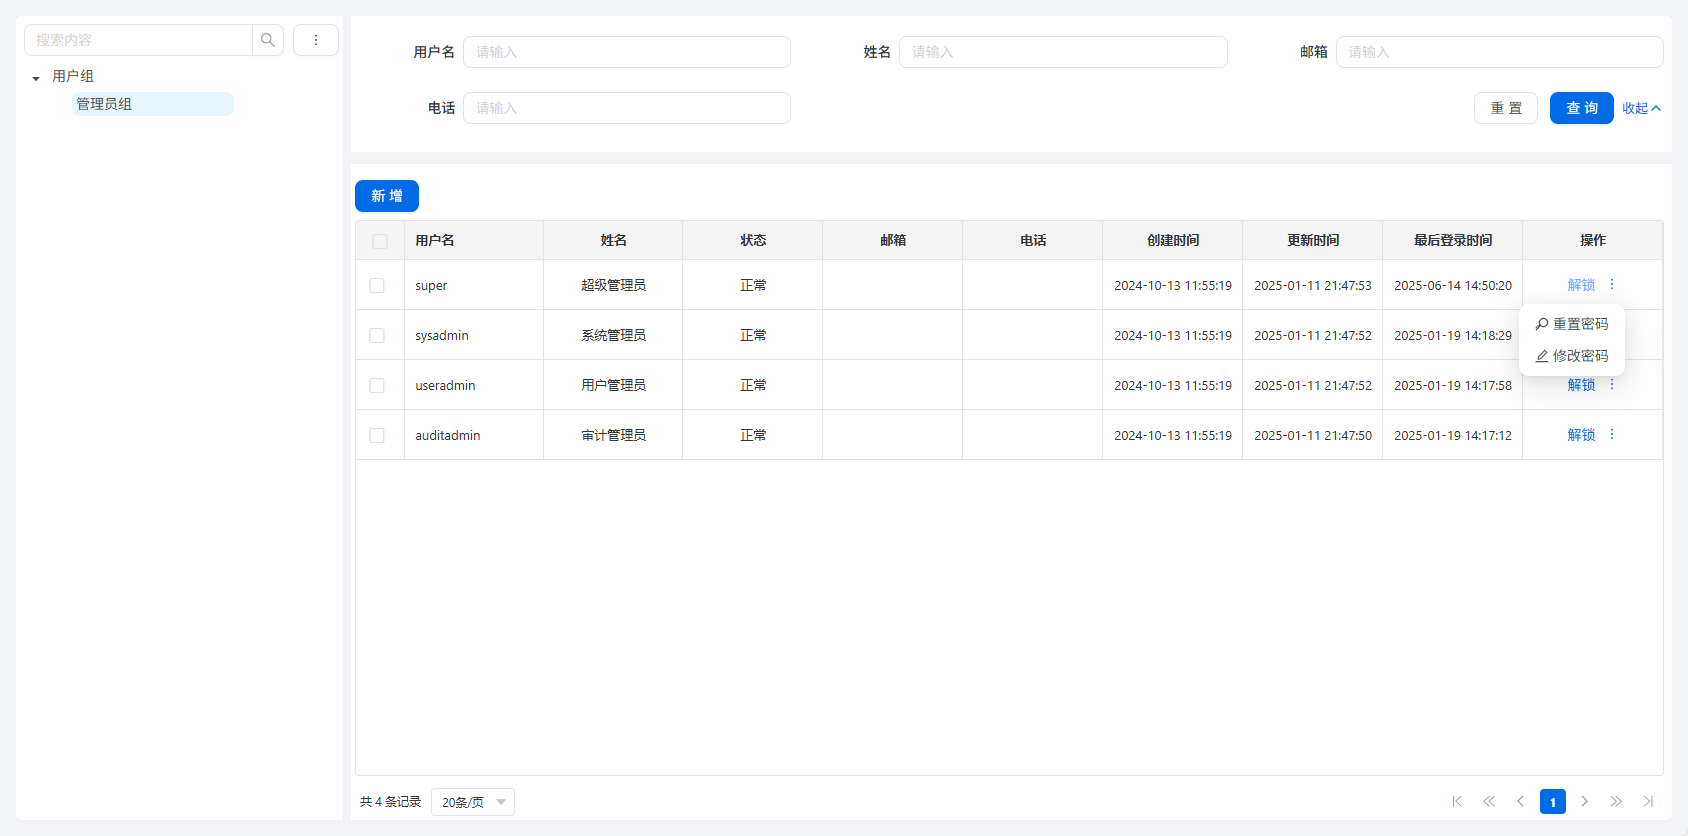
Task: Open more actions for super user
Action: click(x=1612, y=285)
